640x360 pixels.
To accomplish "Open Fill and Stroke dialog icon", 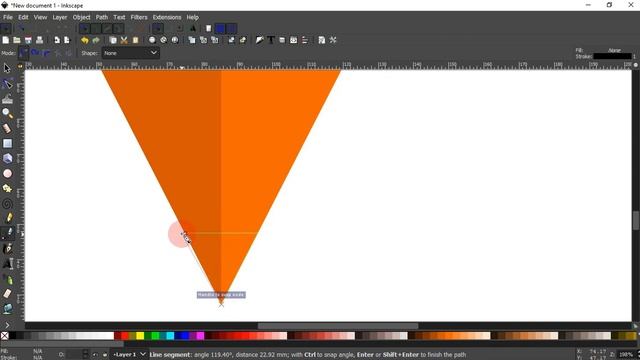I will coord(260,40).
